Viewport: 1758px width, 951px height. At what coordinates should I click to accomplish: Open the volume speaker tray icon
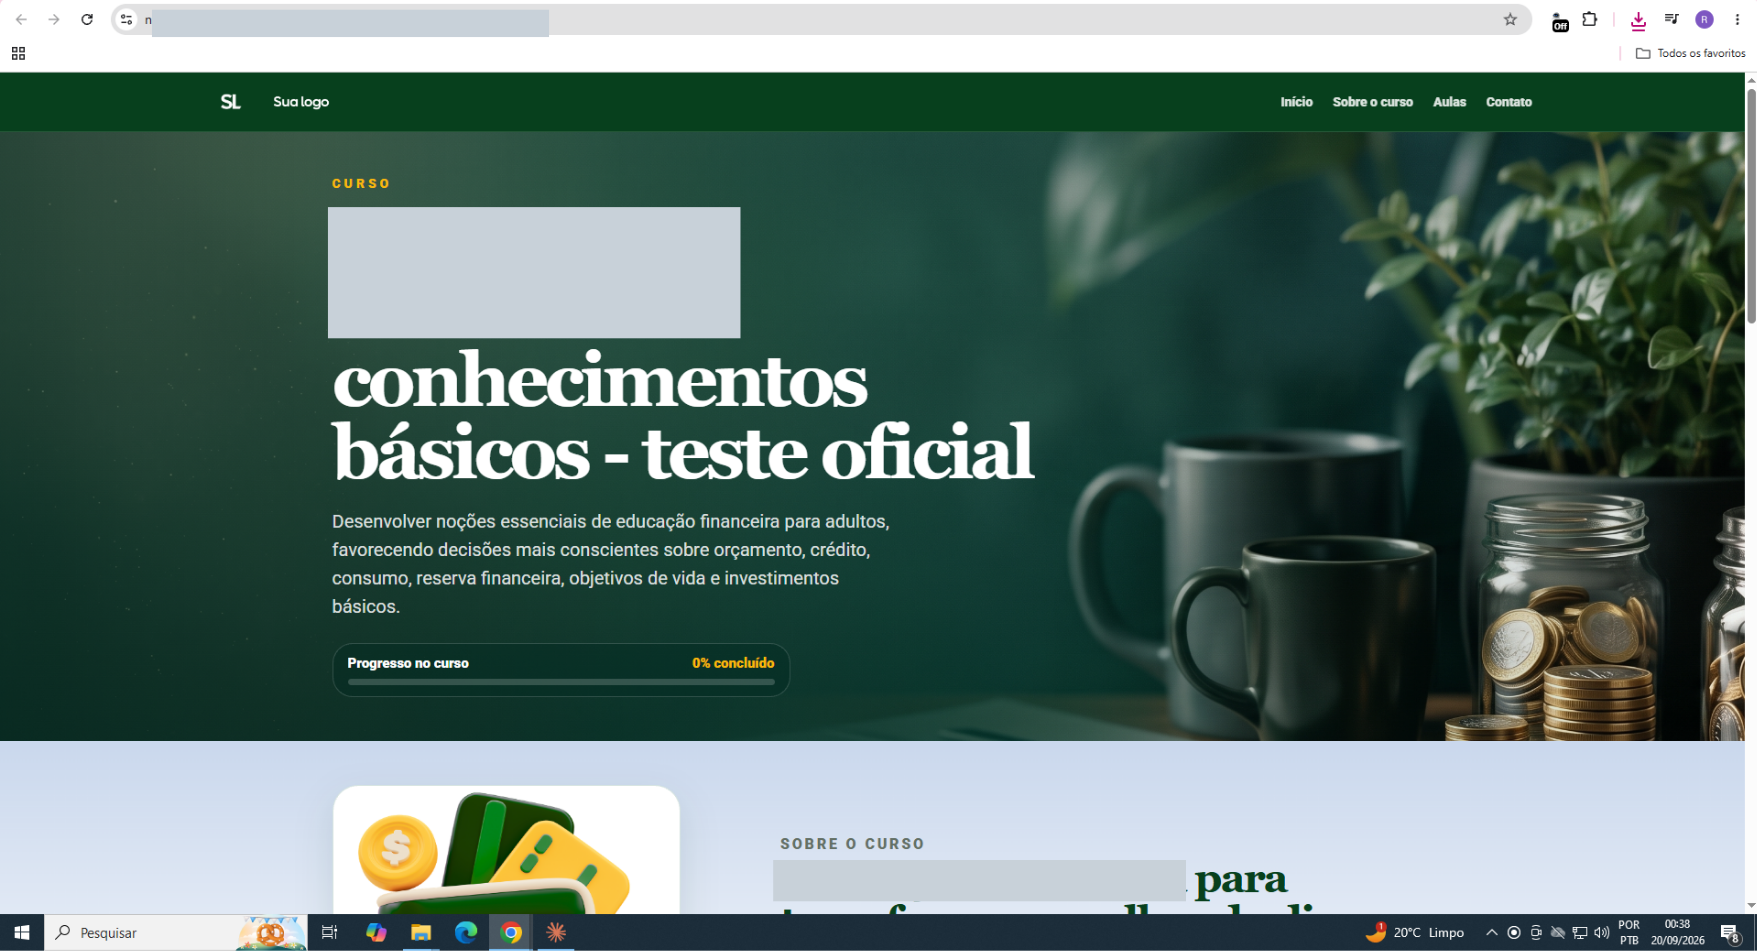[x=1602, y=933]
